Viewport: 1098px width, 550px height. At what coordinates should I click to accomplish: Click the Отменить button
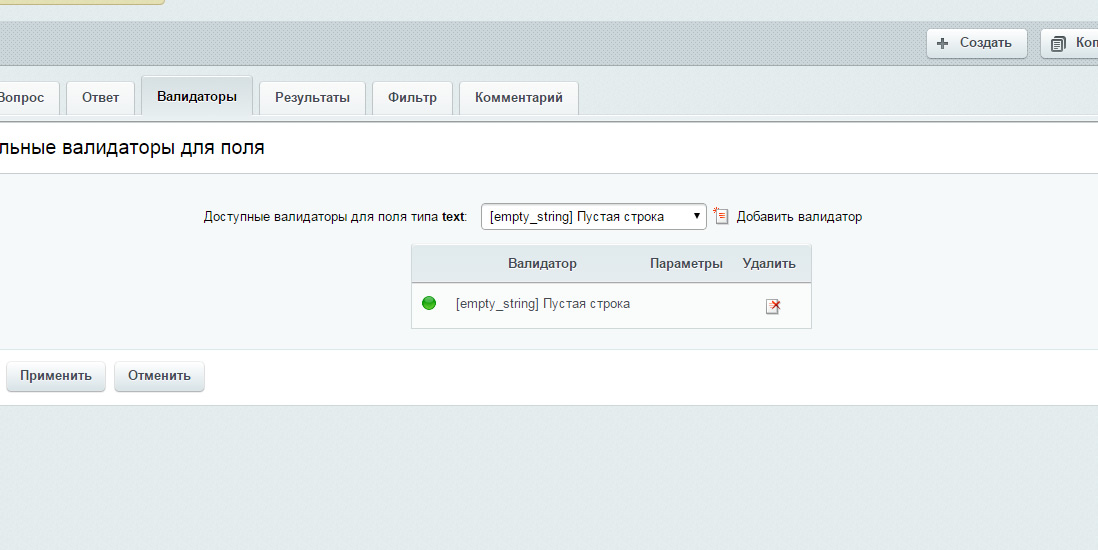(x=159, y=376)
